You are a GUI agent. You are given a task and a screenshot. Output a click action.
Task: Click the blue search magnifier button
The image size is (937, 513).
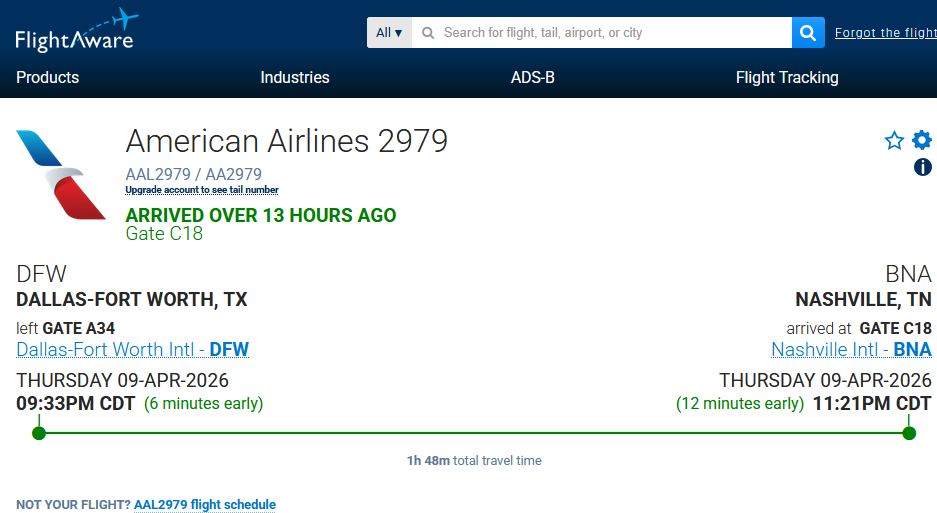click(x=808, y=32)
